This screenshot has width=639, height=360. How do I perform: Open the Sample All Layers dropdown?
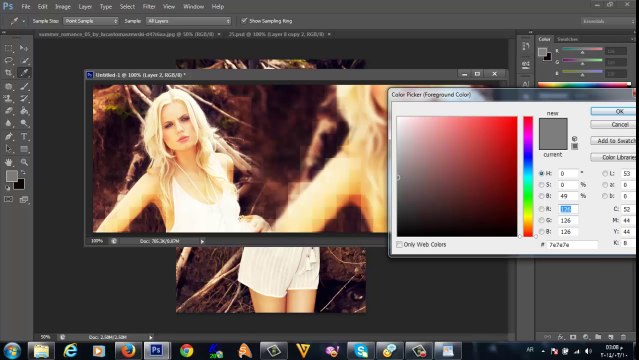coord(188,21)
